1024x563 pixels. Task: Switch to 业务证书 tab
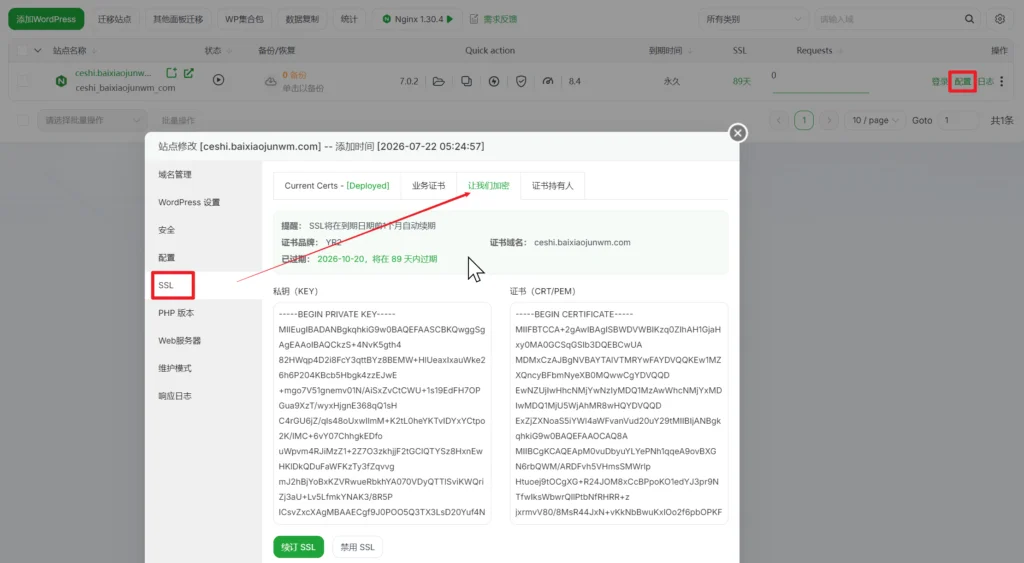click(x=428, y=185)
